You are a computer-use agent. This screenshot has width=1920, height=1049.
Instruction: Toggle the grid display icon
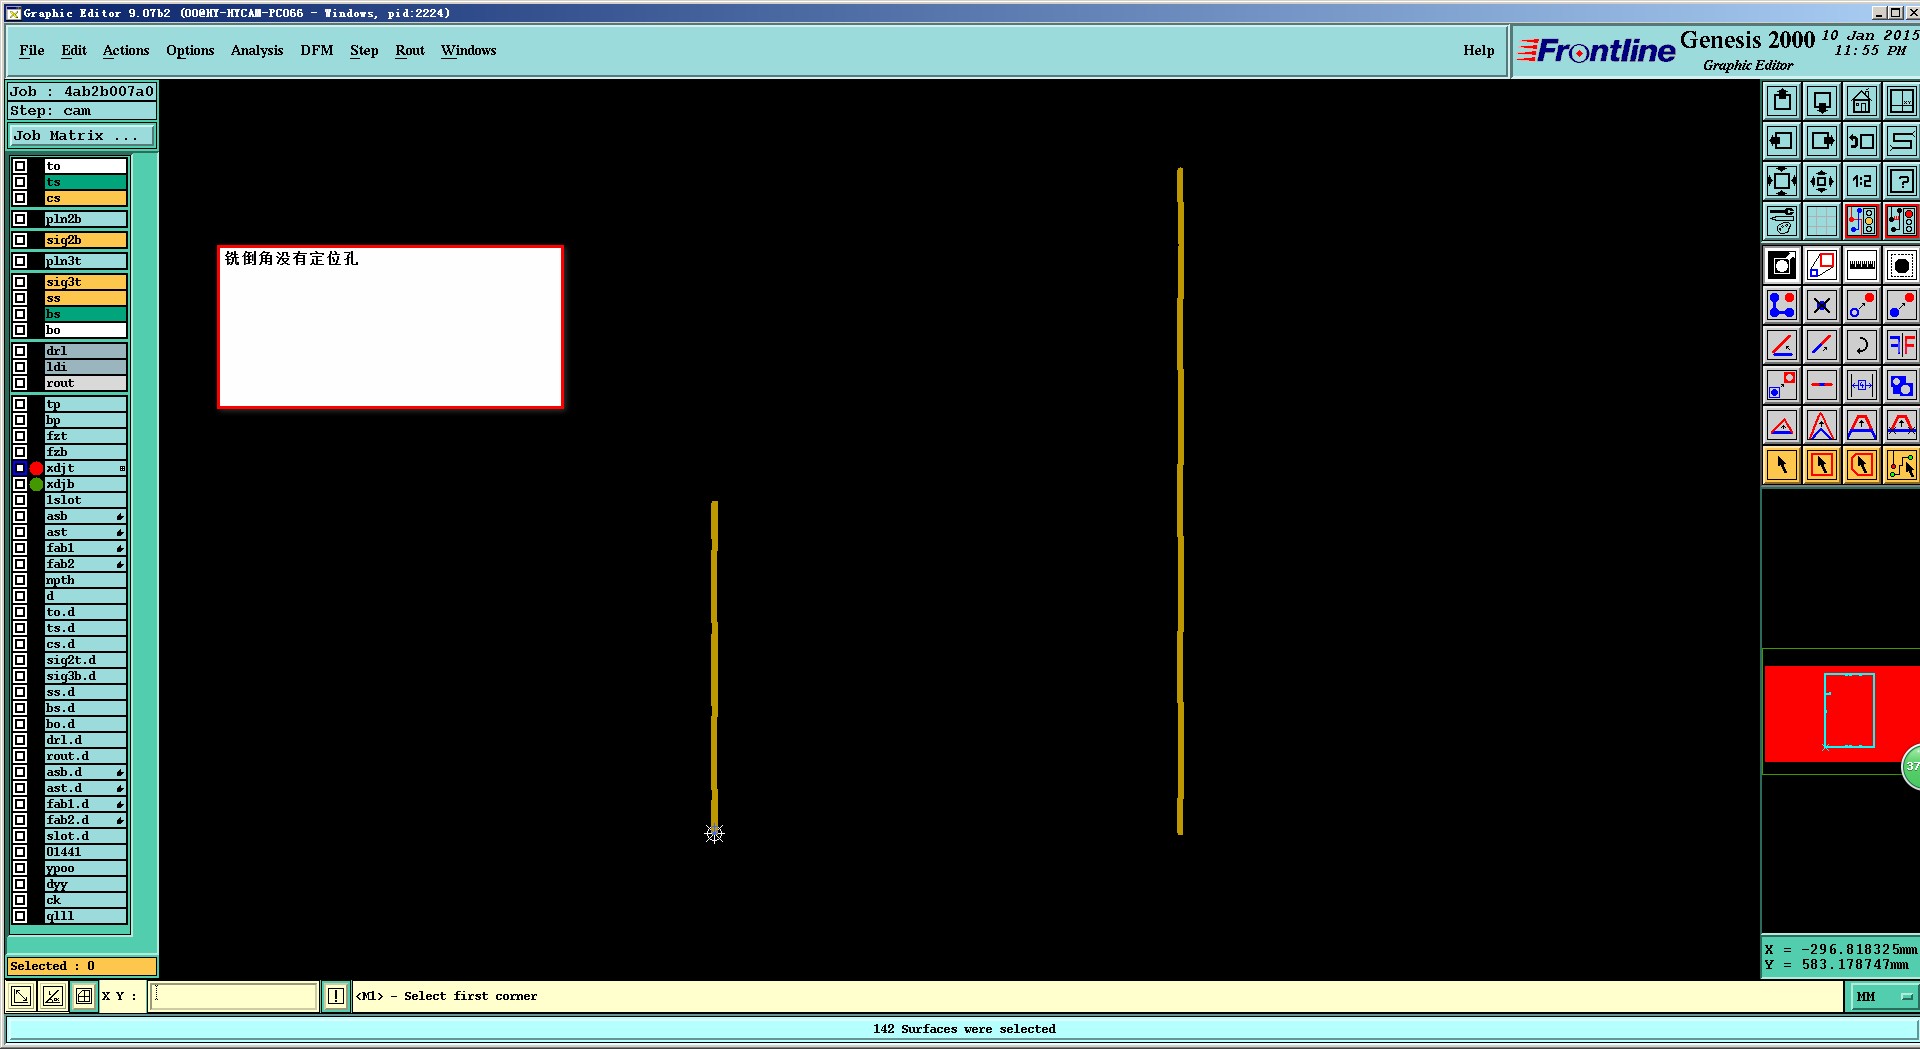[x=1822, y=221]
